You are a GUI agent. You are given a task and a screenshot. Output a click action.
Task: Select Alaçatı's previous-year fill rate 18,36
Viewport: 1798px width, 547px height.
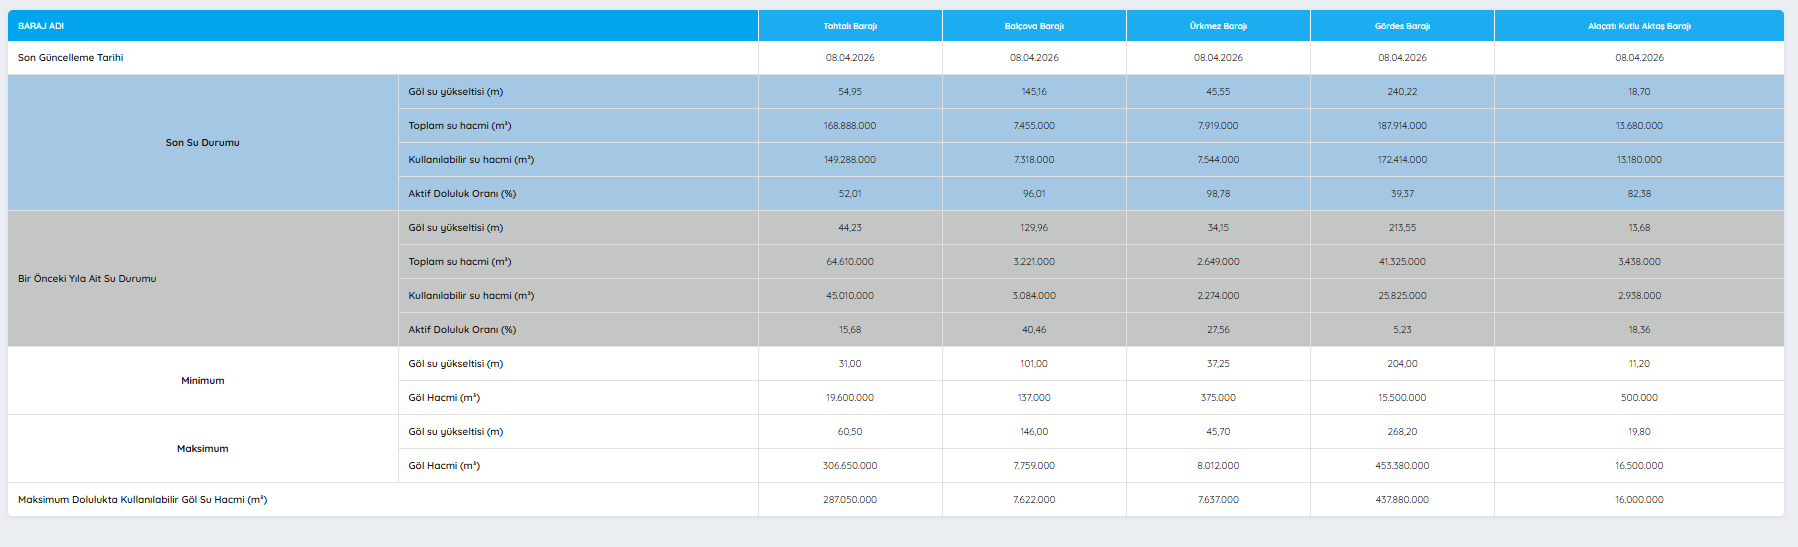click(1639, 330)
